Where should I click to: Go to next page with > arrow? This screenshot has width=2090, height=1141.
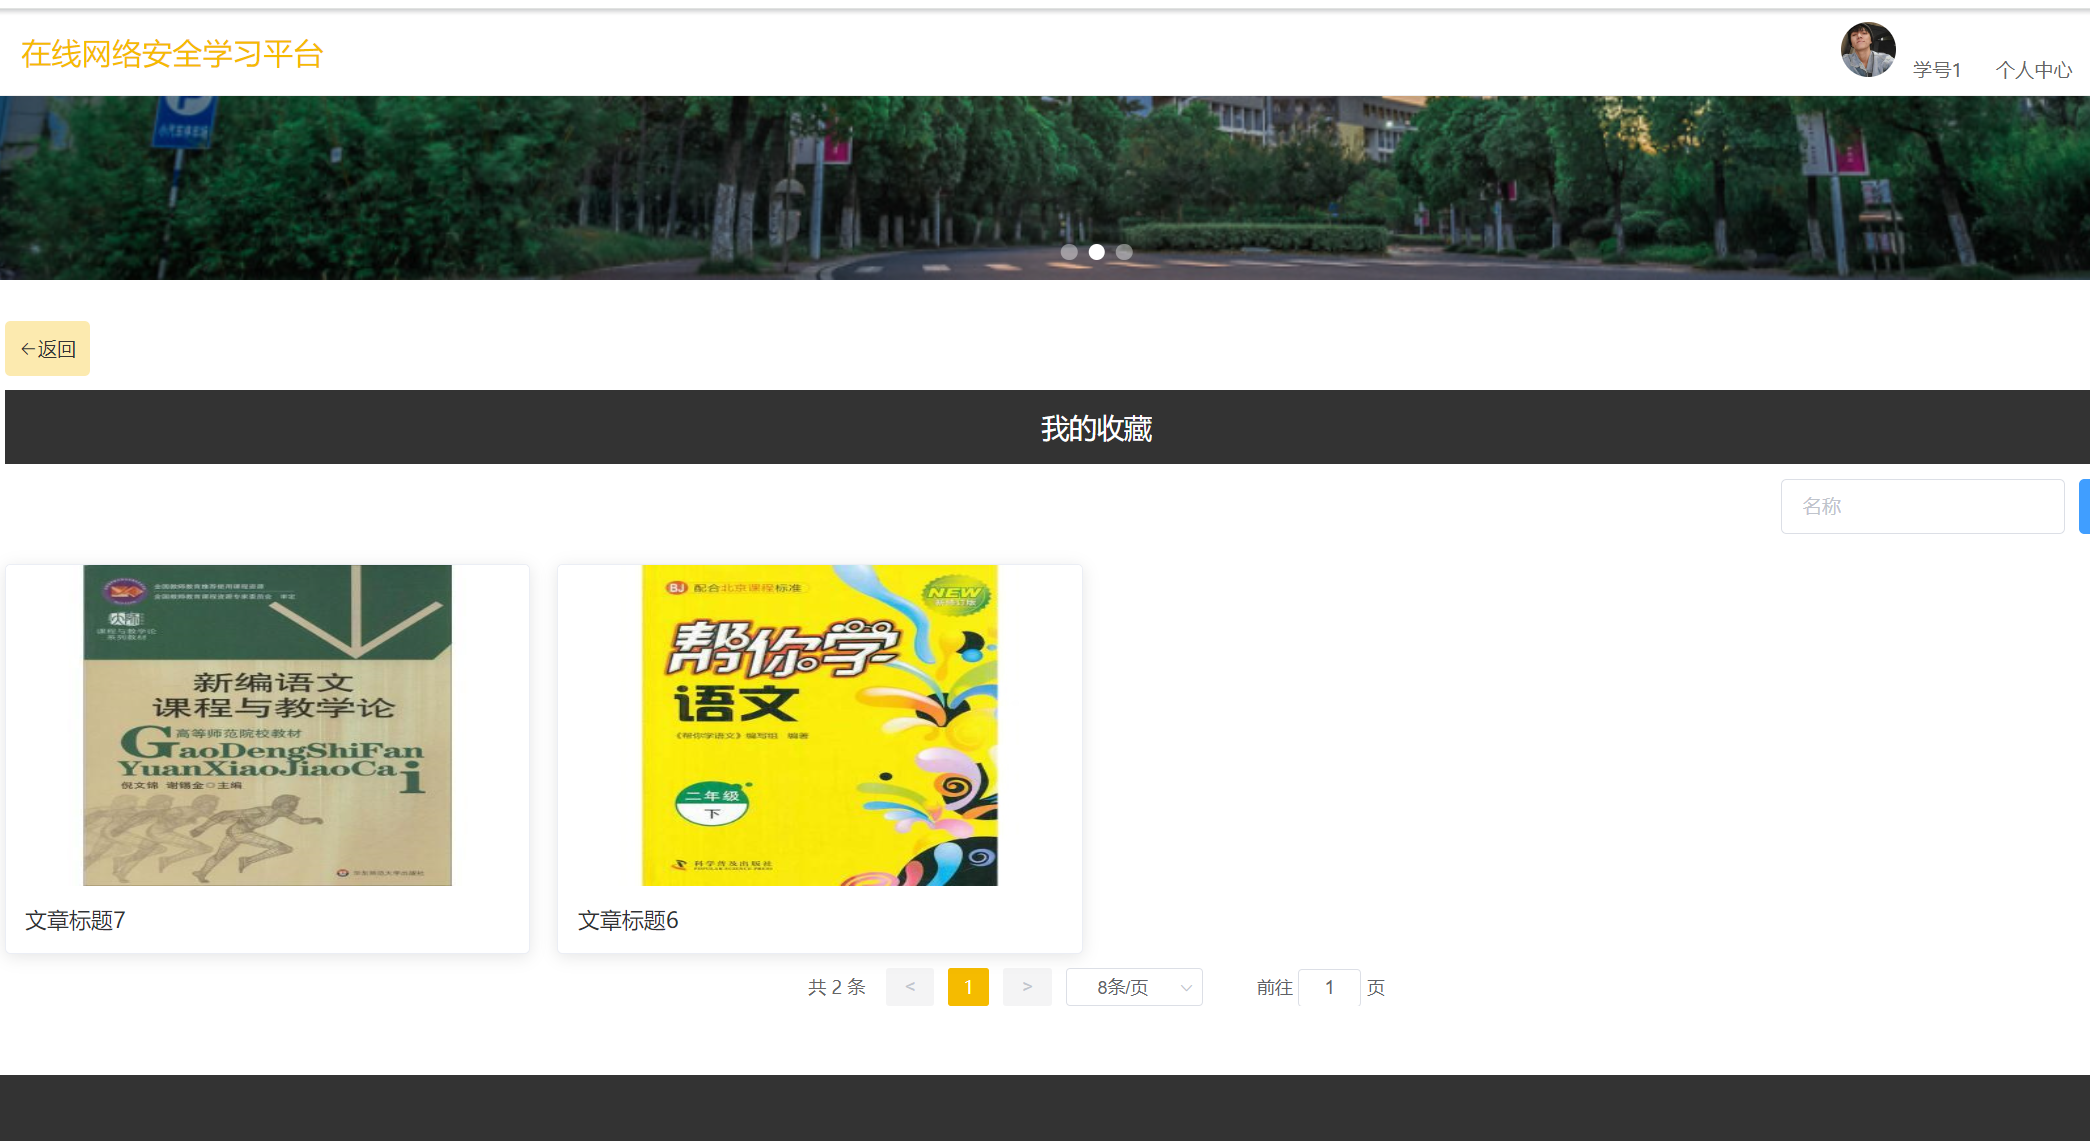[x=1027, y=987]
